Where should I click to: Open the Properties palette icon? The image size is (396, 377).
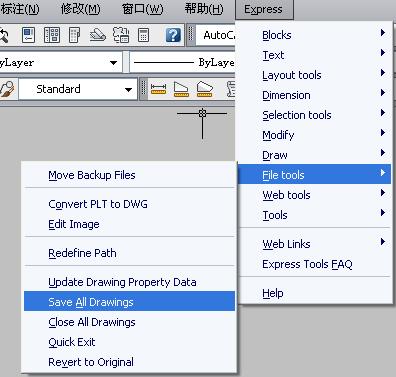click(28, 35)
